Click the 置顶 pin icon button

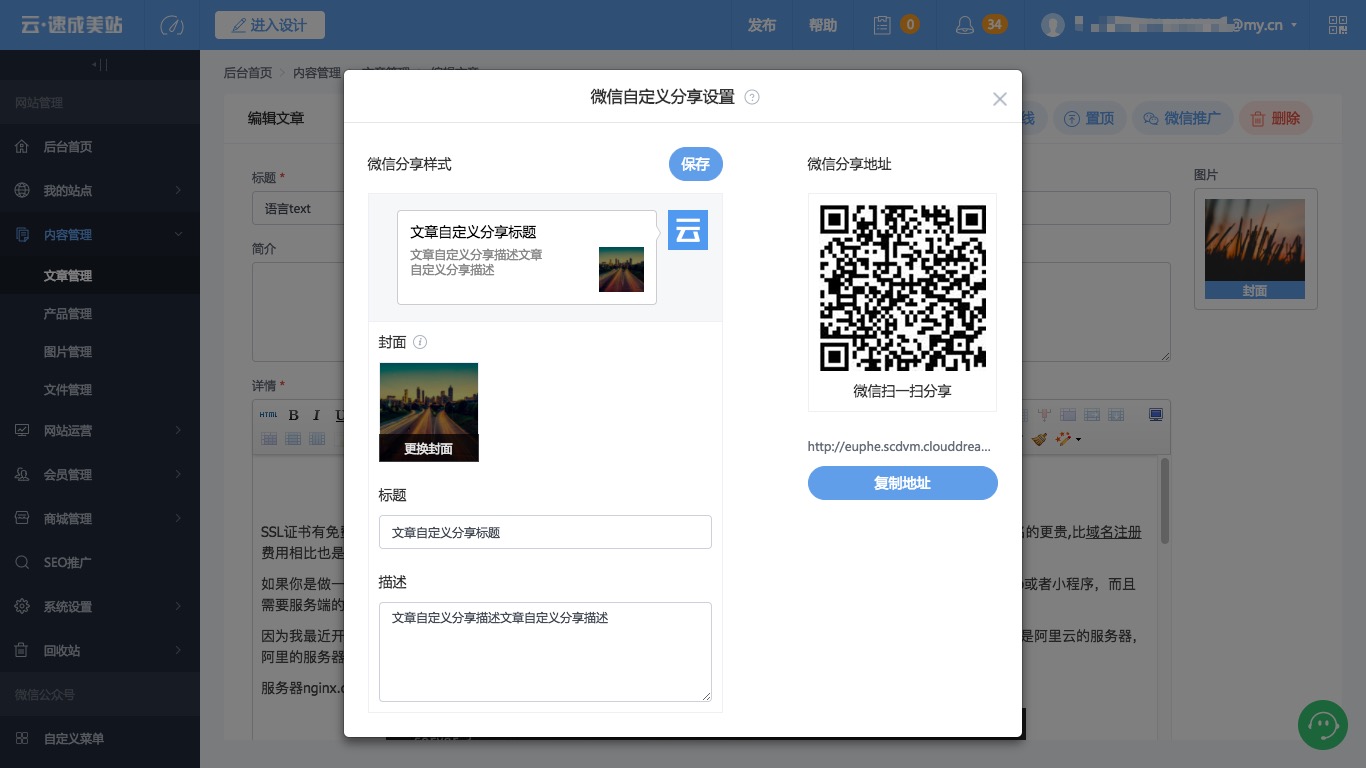(x=1089, y=118)
